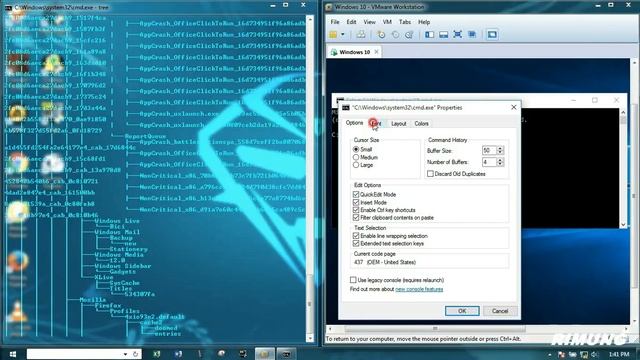This screenshot has height=360, width=640.
Task: Close the cmd.exe Properties dialog
Action: pyautogui.click(x=513, y=107)
